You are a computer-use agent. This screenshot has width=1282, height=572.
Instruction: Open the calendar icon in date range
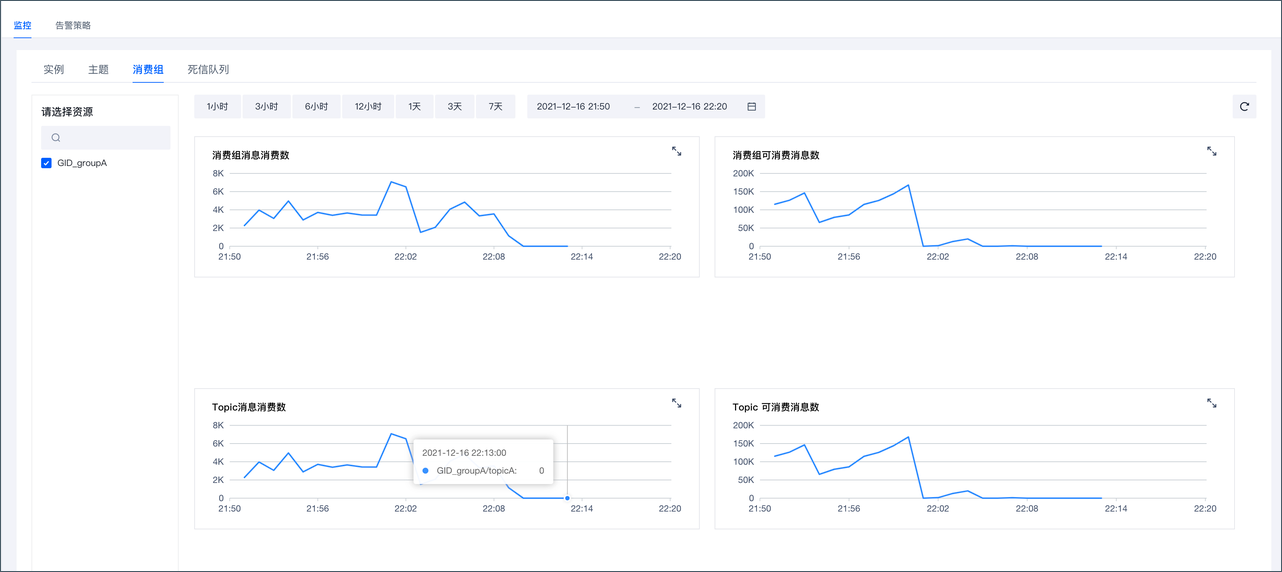coord(751,106)
